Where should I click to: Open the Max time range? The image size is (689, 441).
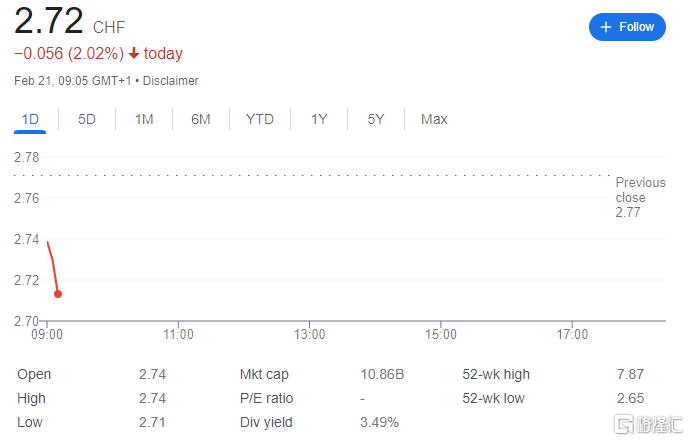434,119
